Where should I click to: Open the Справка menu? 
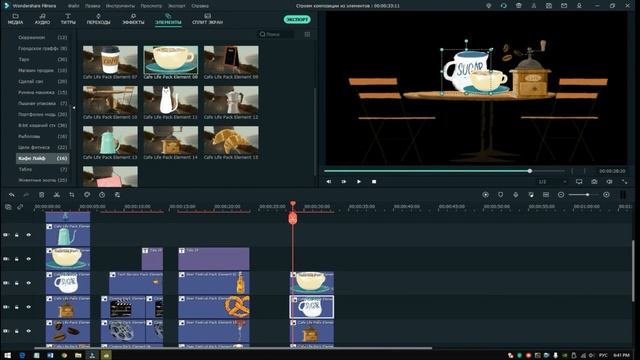200,6
